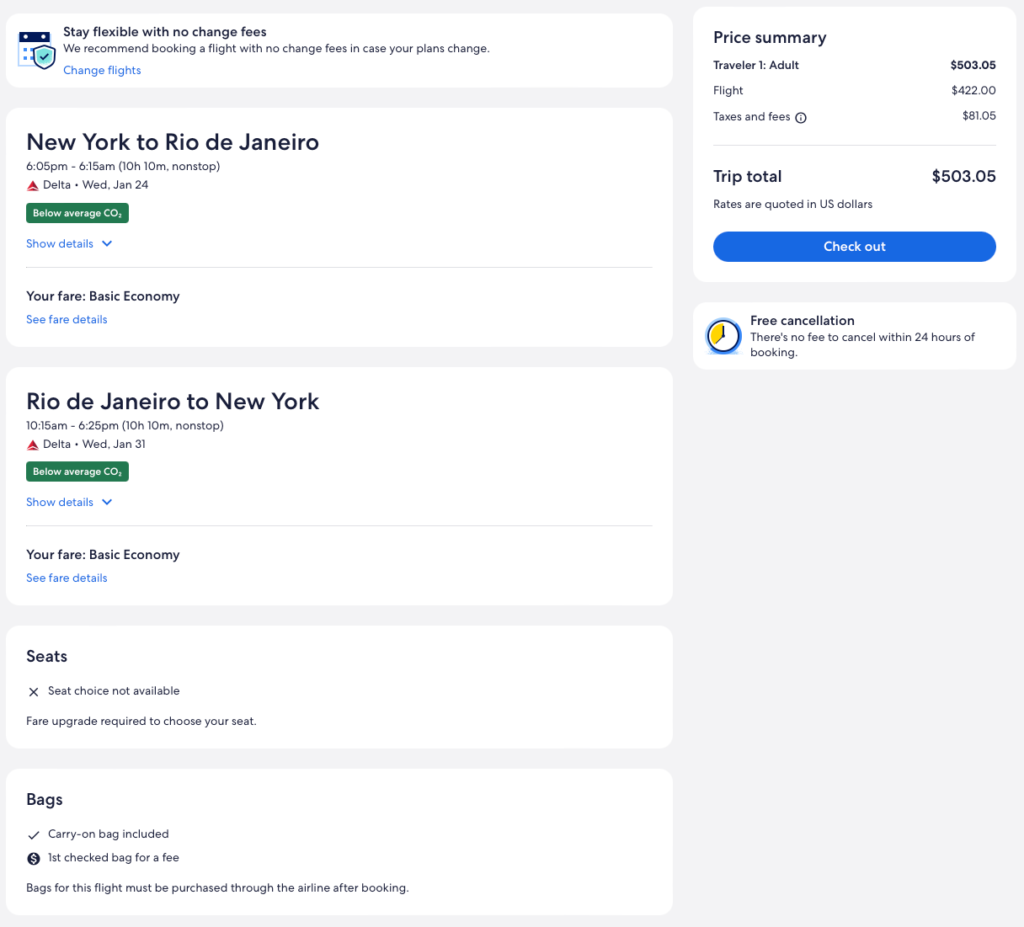The height and width of the screenshot is (927, 1024).
Task: Click the Delta logo on the Jan 31 flight
Action: tap(33, 444)
